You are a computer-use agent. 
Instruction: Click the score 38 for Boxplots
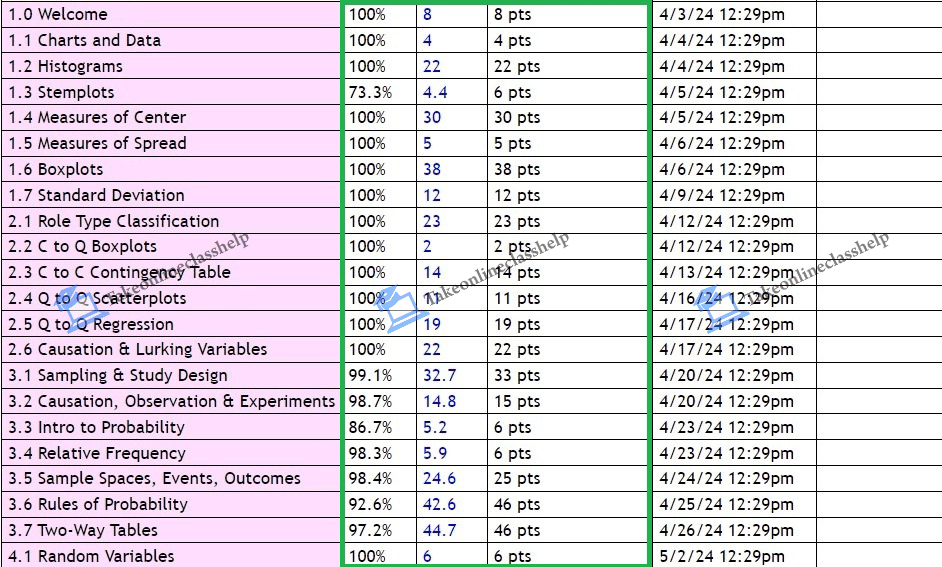(432, 169)
